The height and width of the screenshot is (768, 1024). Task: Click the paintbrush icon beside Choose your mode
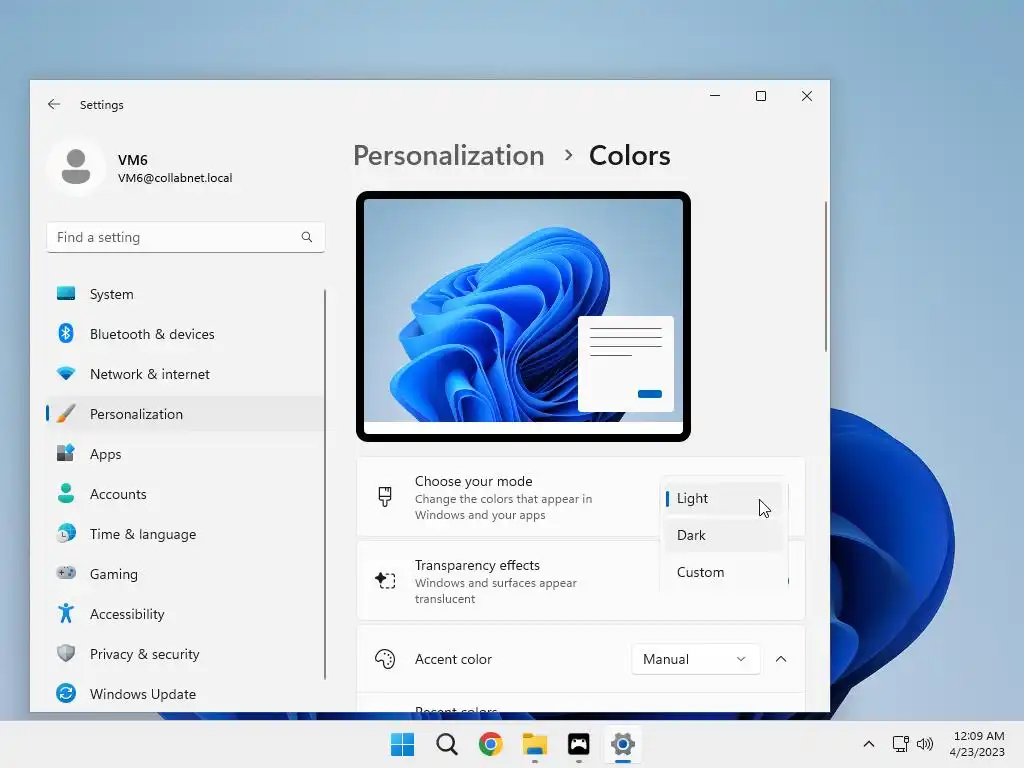(x=385, y=496)
